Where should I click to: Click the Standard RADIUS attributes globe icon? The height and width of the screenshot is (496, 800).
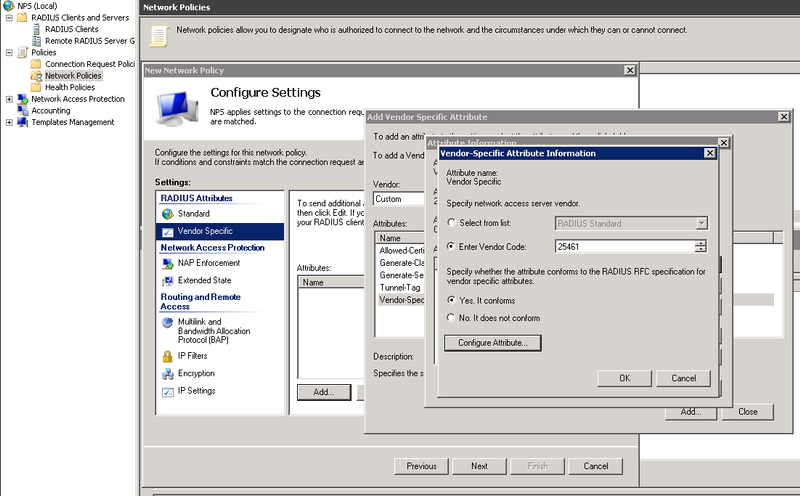tap(167, 214)
